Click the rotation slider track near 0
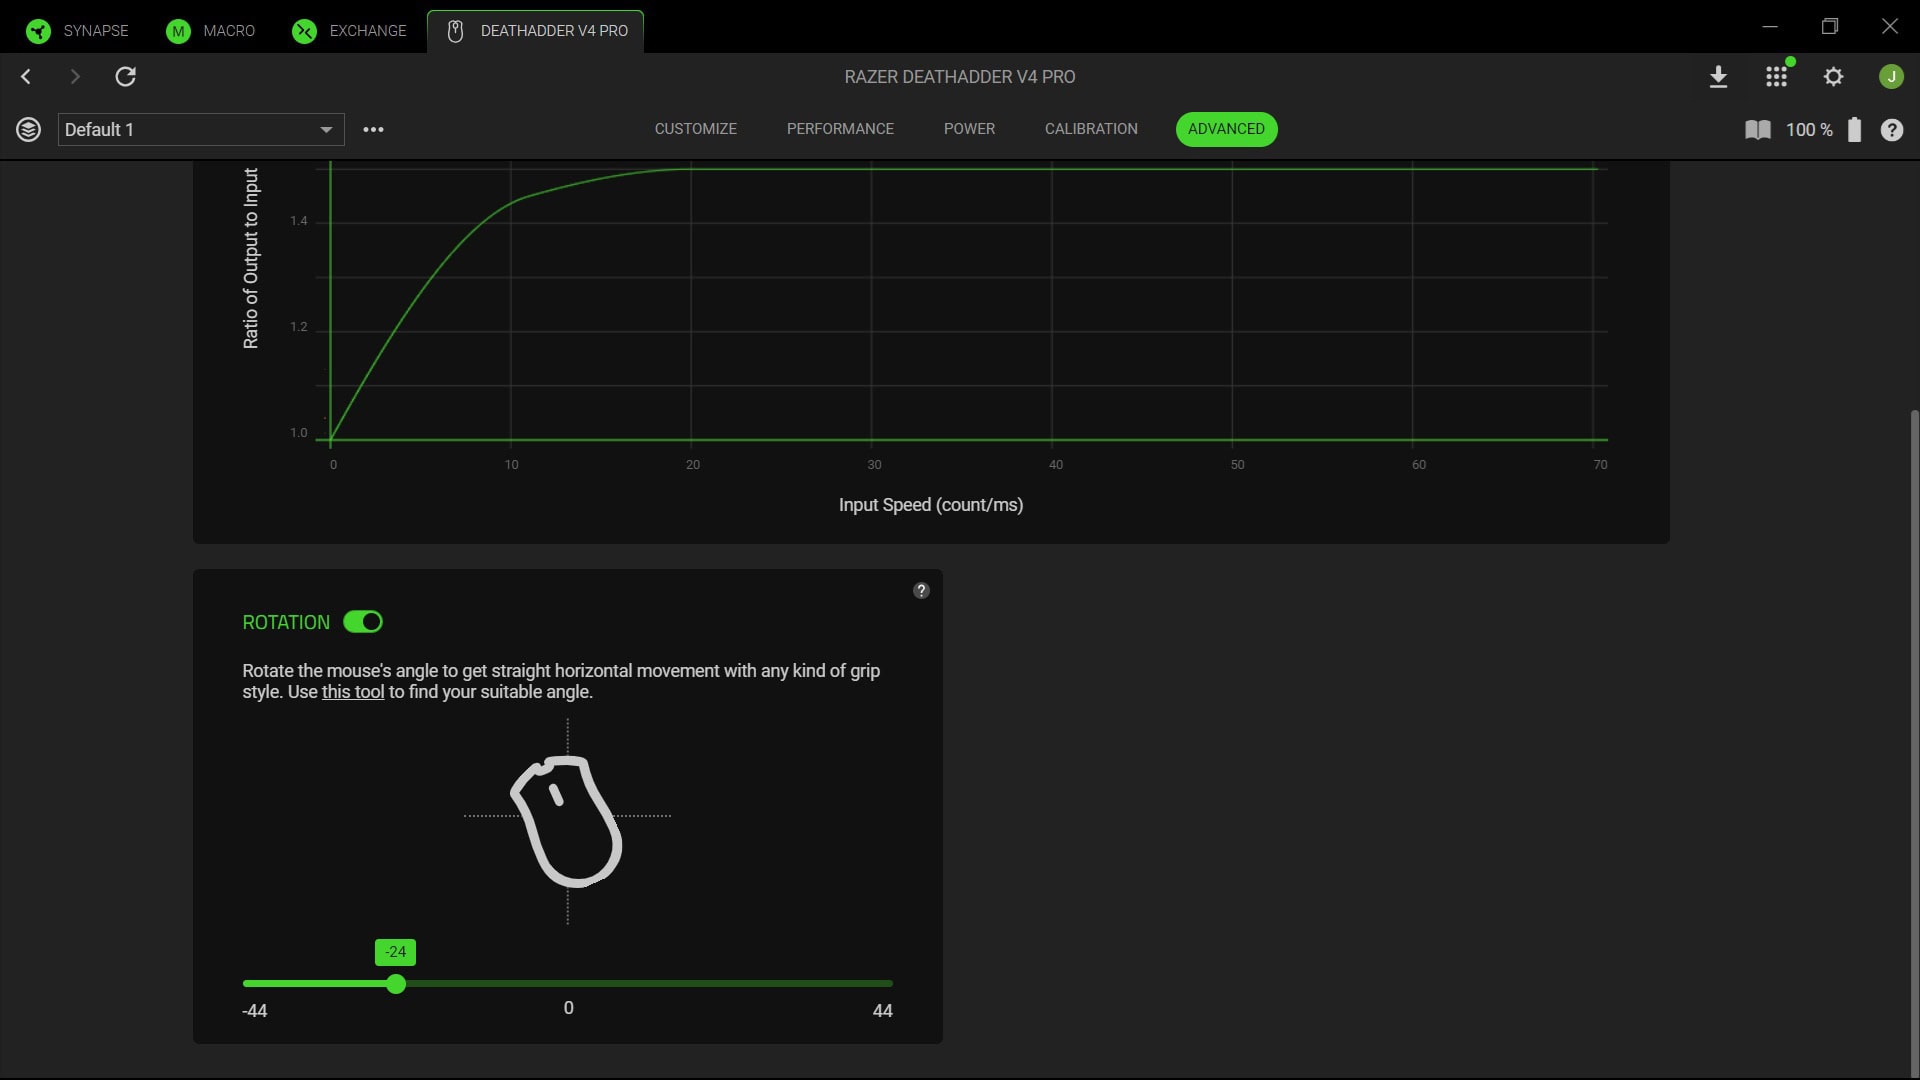 click(x=568, y=984)
